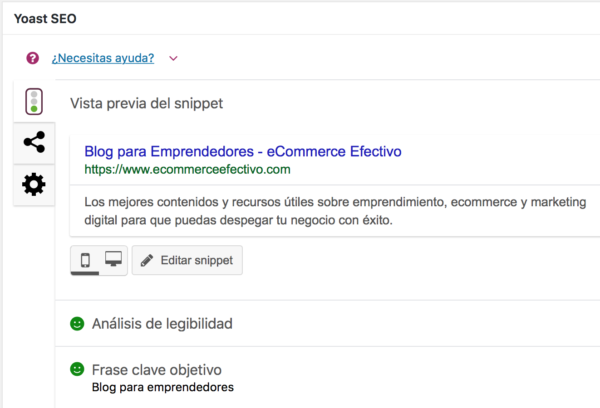
Task: Click the purple help question mark icon
Action: pyautogui.click(x=33, y=58)
